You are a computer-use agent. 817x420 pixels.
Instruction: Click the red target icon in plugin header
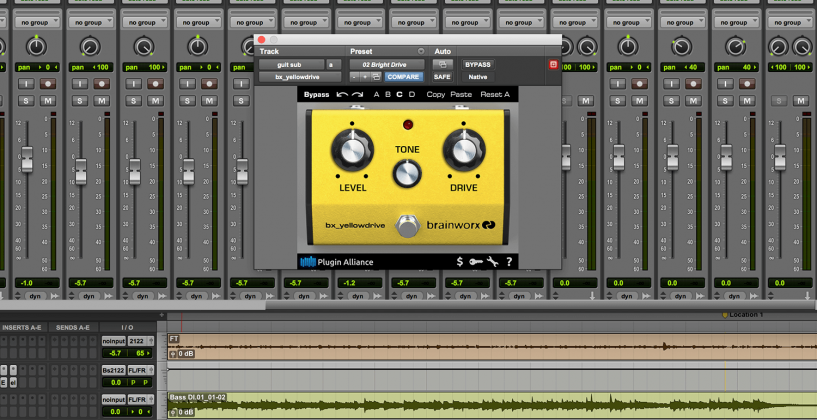click(553, 65)
